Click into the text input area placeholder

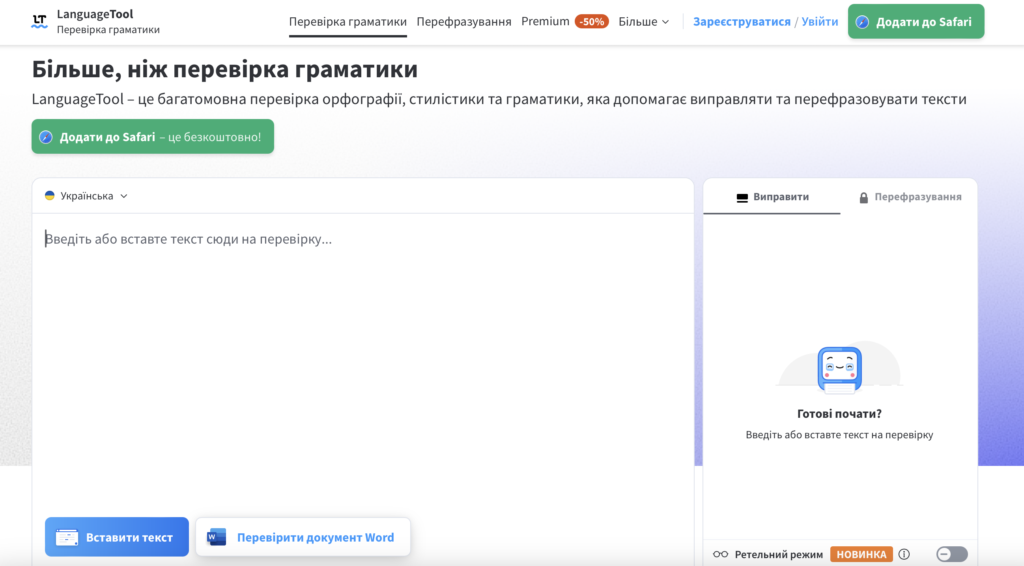[x=188, y=239]
